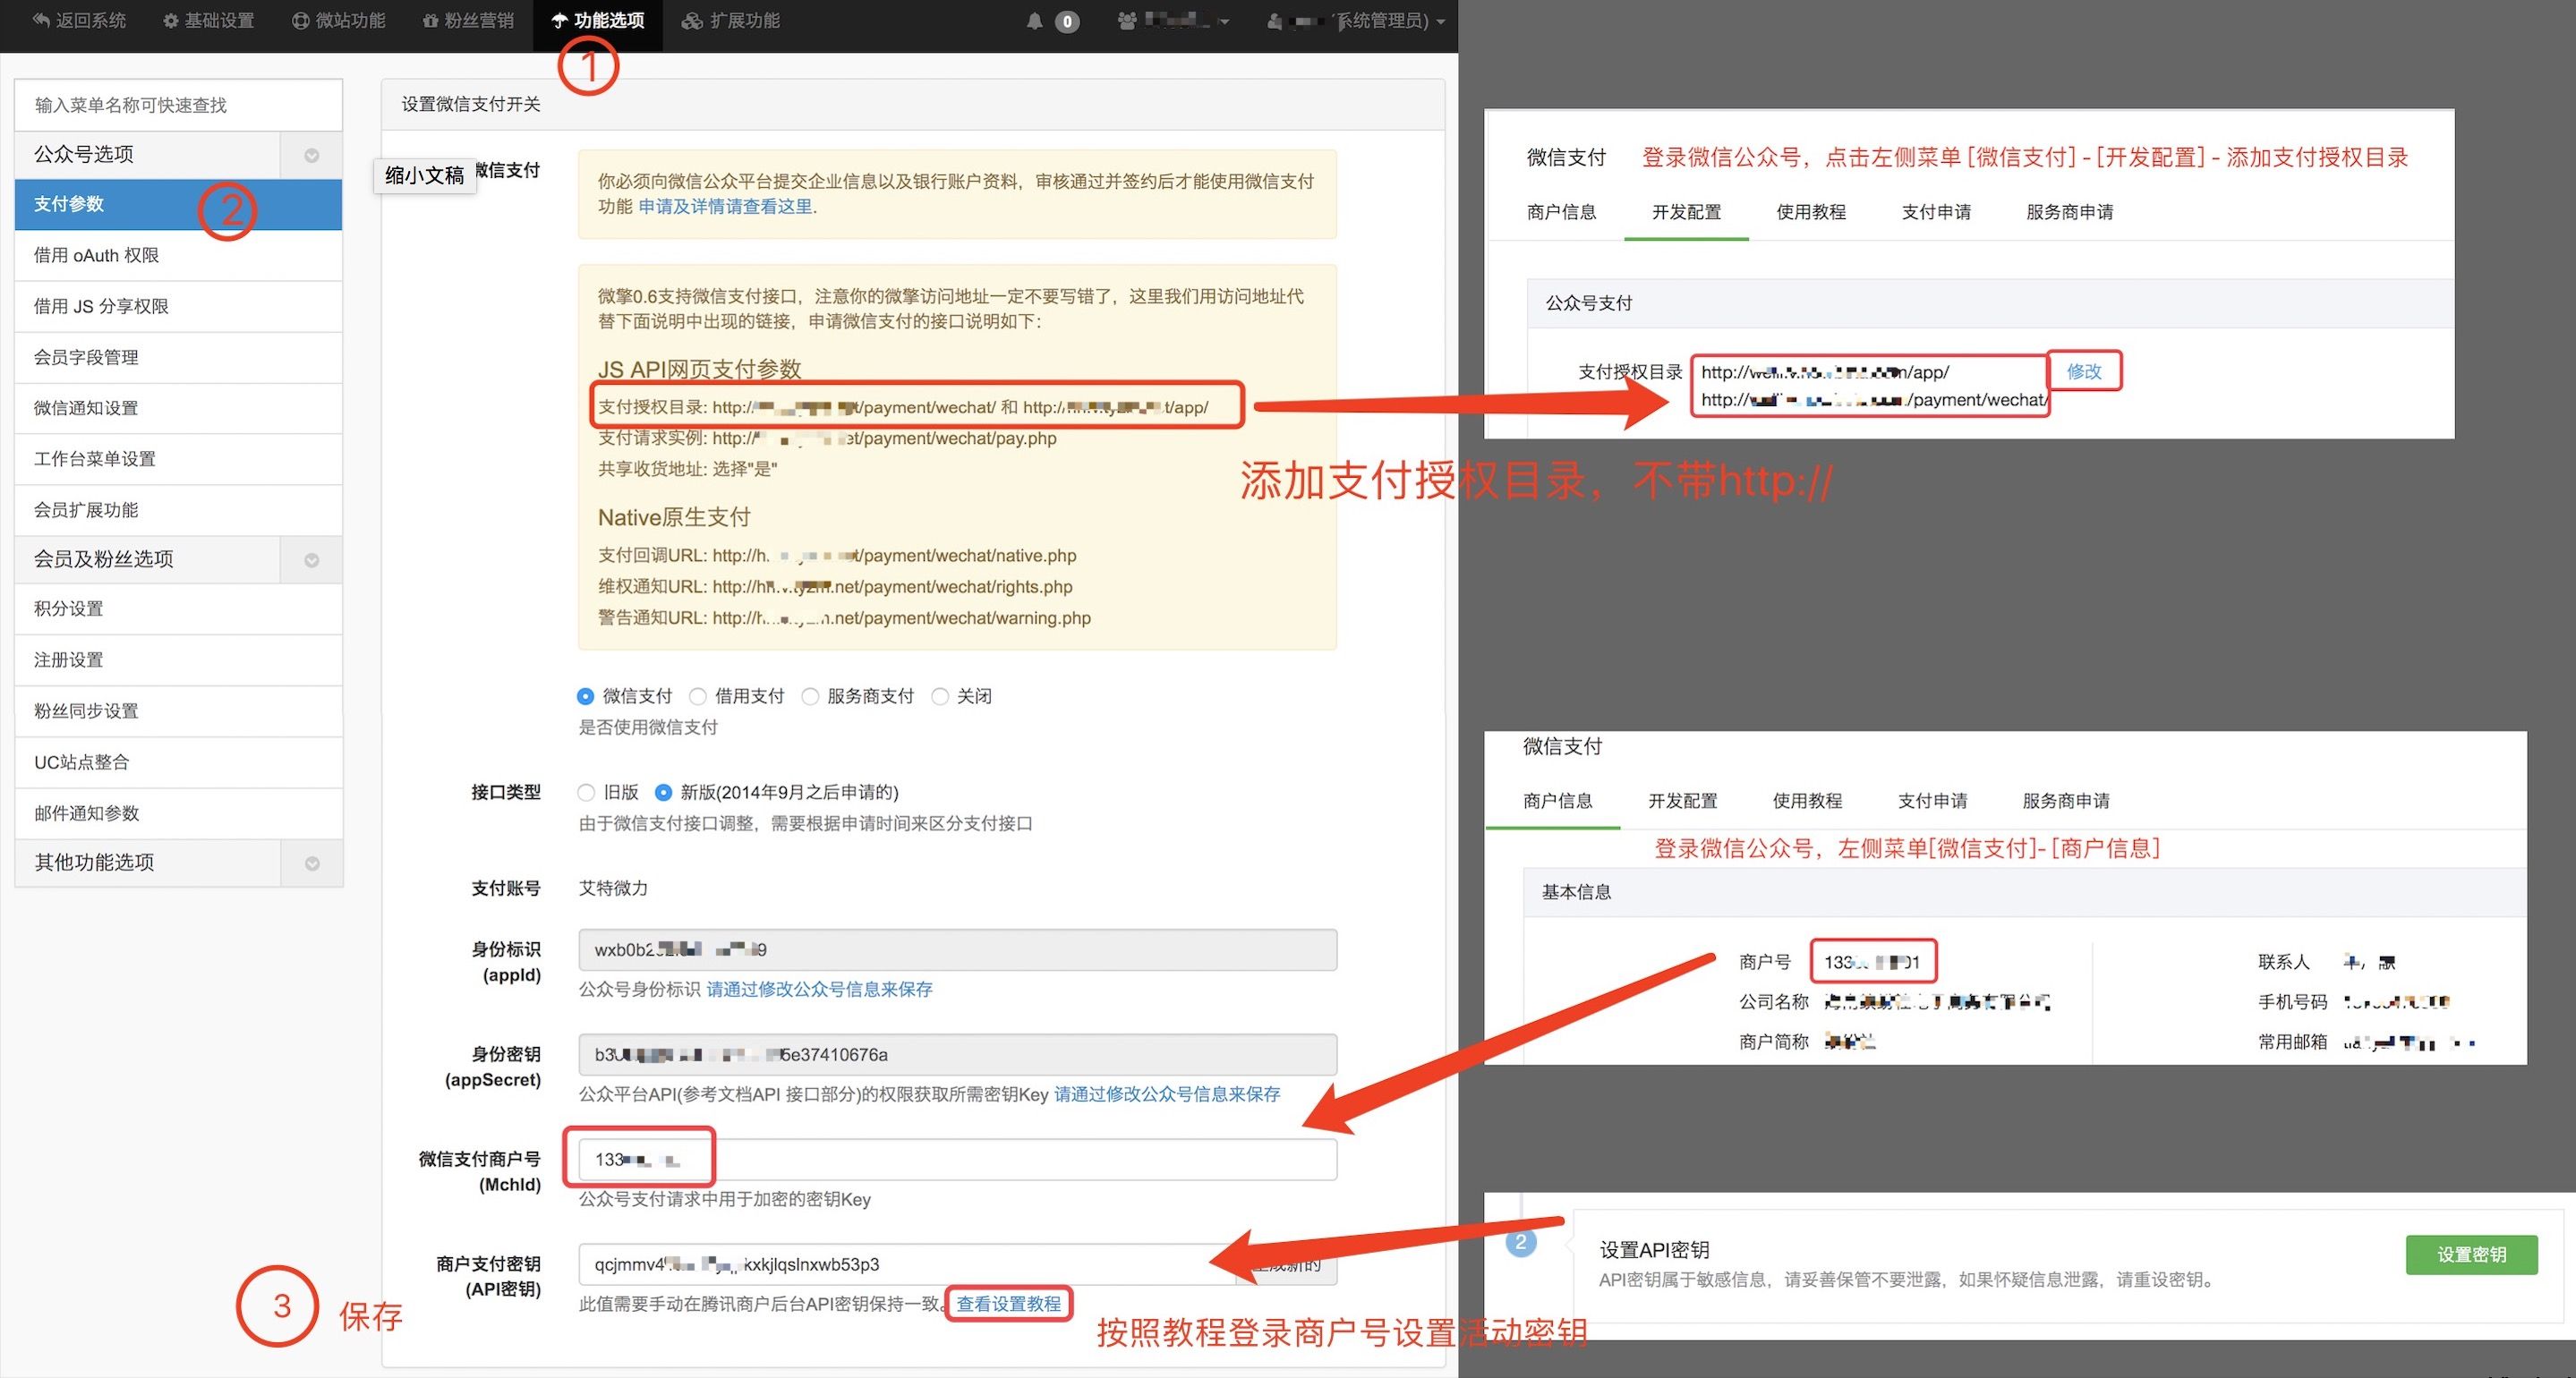Open the 使用教程 tab
The height and width of the screenshot is (1378, 2576).
(1810, 211)
